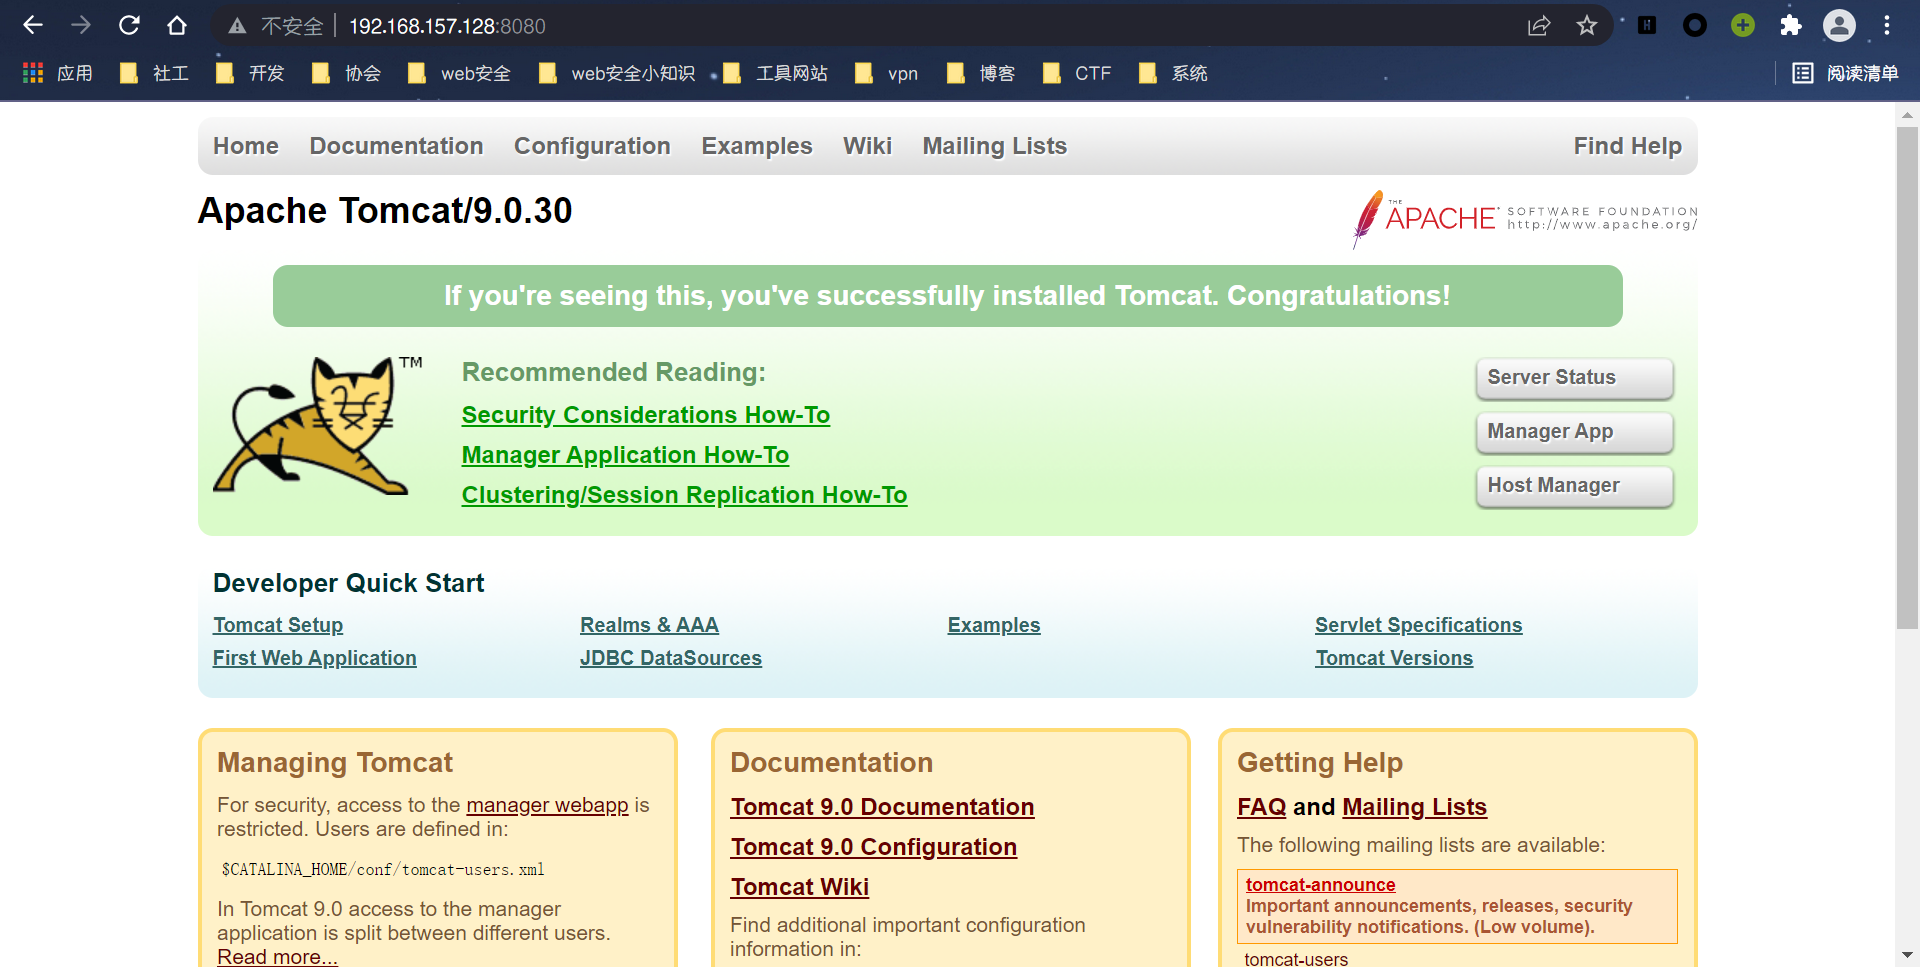Click the Host Manager button
This screenshot has width=1920, height=967.
tap(1574, 486)
